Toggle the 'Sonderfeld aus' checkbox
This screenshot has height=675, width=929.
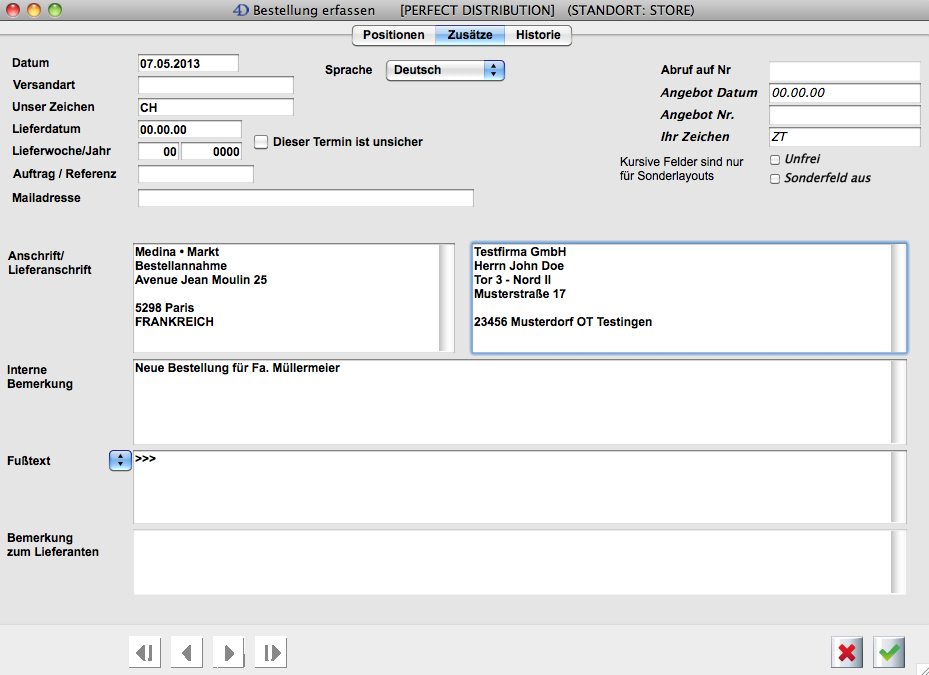(x=775, y=179)
